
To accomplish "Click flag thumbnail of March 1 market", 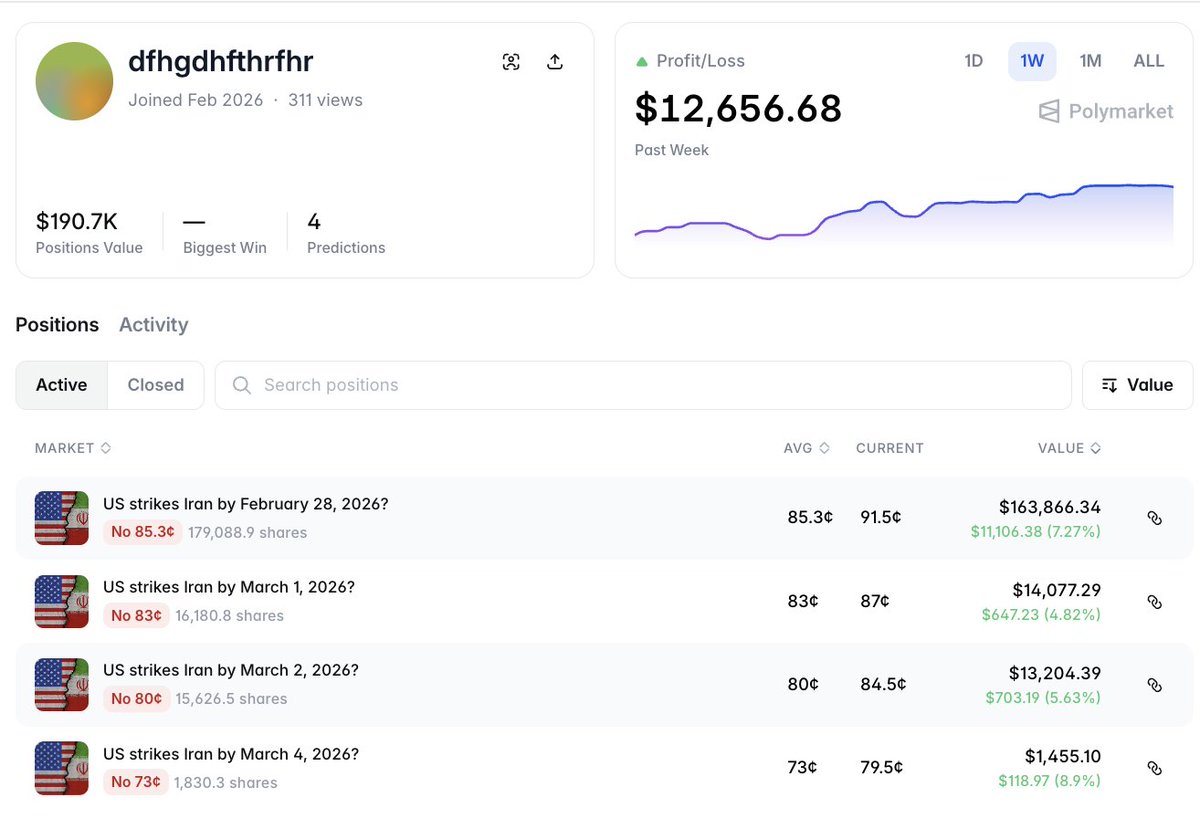I will pos(62,601).
